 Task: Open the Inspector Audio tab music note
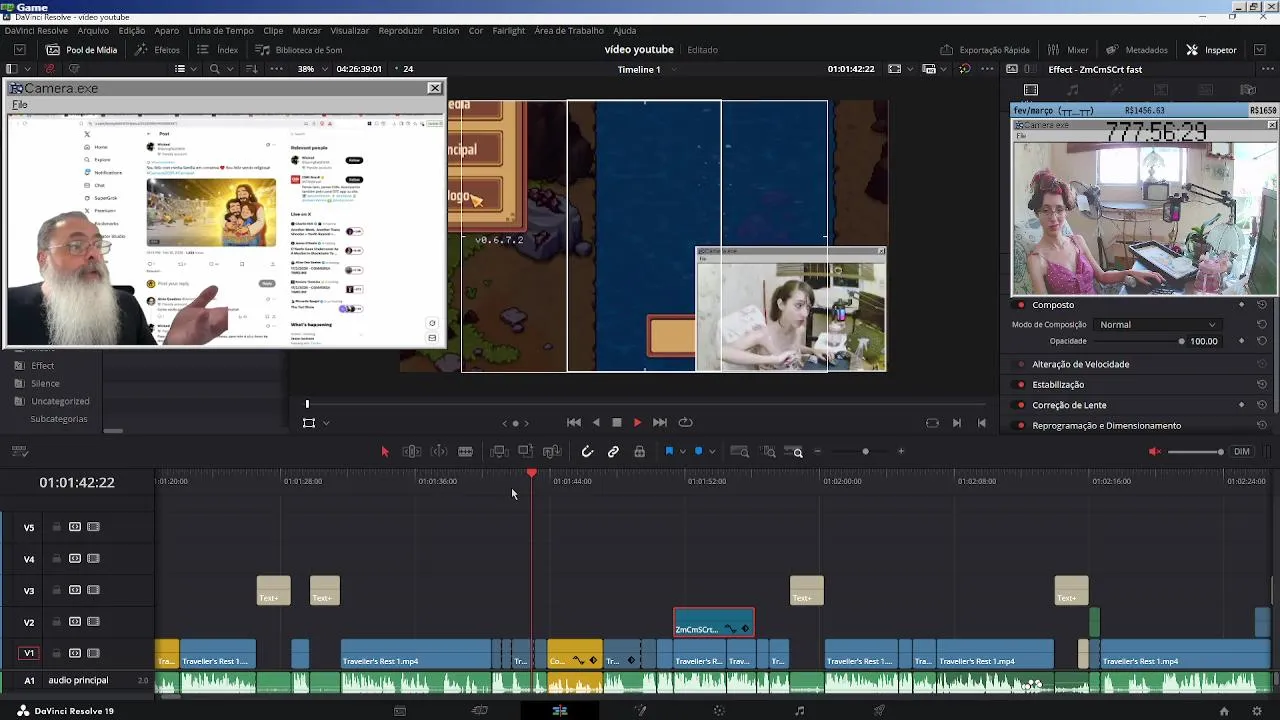click(x=1073, y=90)
